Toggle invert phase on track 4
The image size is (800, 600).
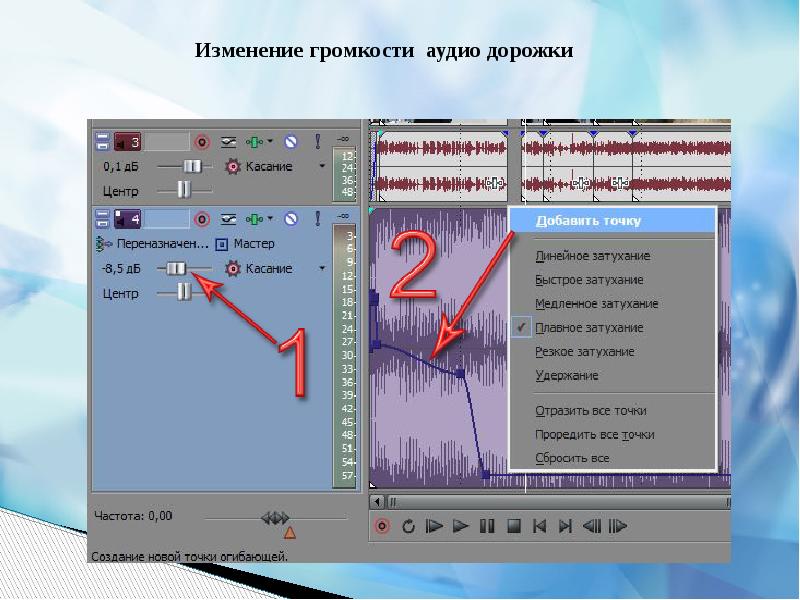[229, 218]
